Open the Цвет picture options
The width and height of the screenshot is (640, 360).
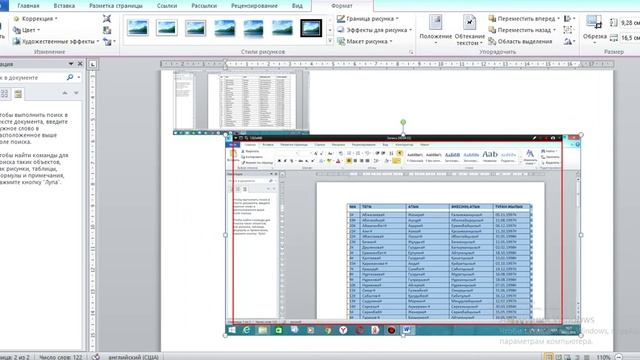click(x=26, y=30)
